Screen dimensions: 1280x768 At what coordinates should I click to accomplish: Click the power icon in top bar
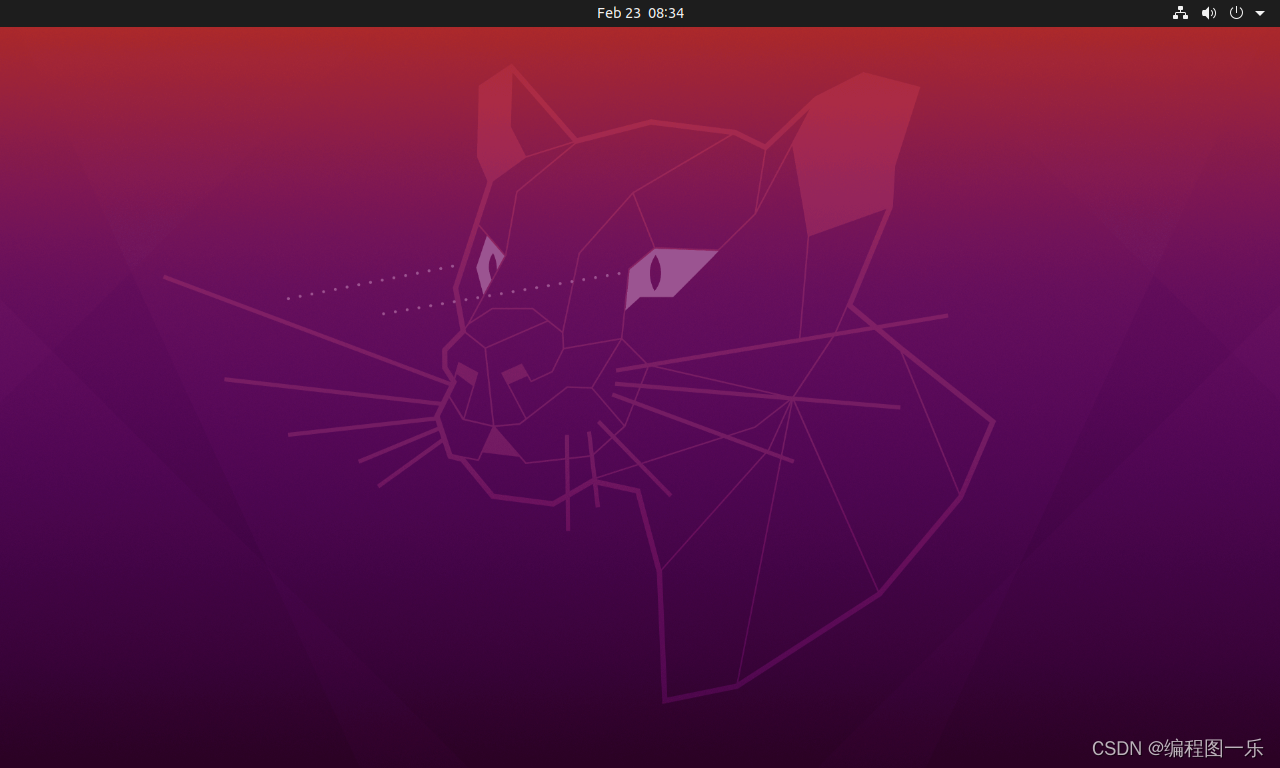click(x=1236, y=13)
